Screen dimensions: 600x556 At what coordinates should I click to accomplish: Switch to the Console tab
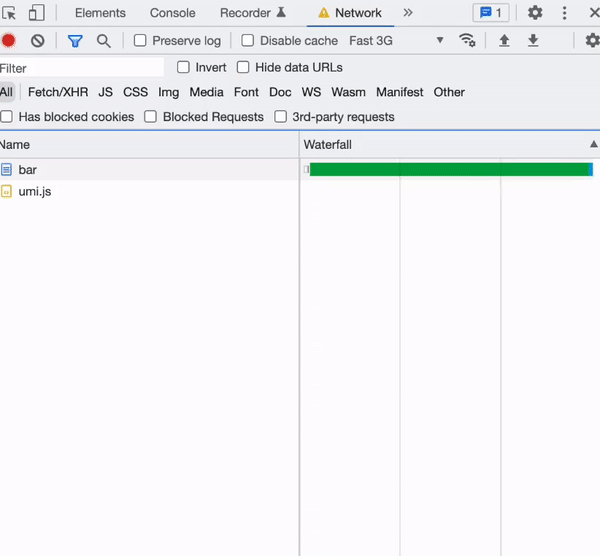click(173, 13)
